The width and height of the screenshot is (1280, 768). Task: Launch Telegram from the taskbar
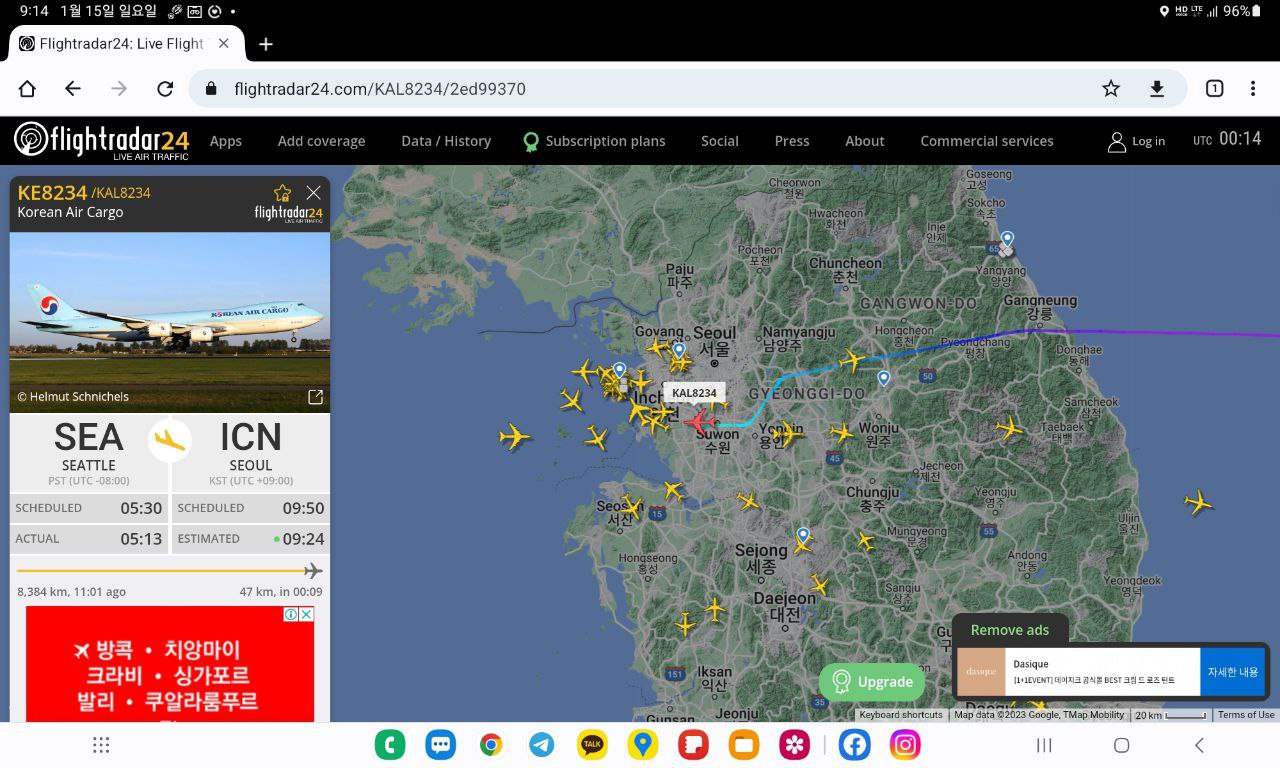pos(542,745)
